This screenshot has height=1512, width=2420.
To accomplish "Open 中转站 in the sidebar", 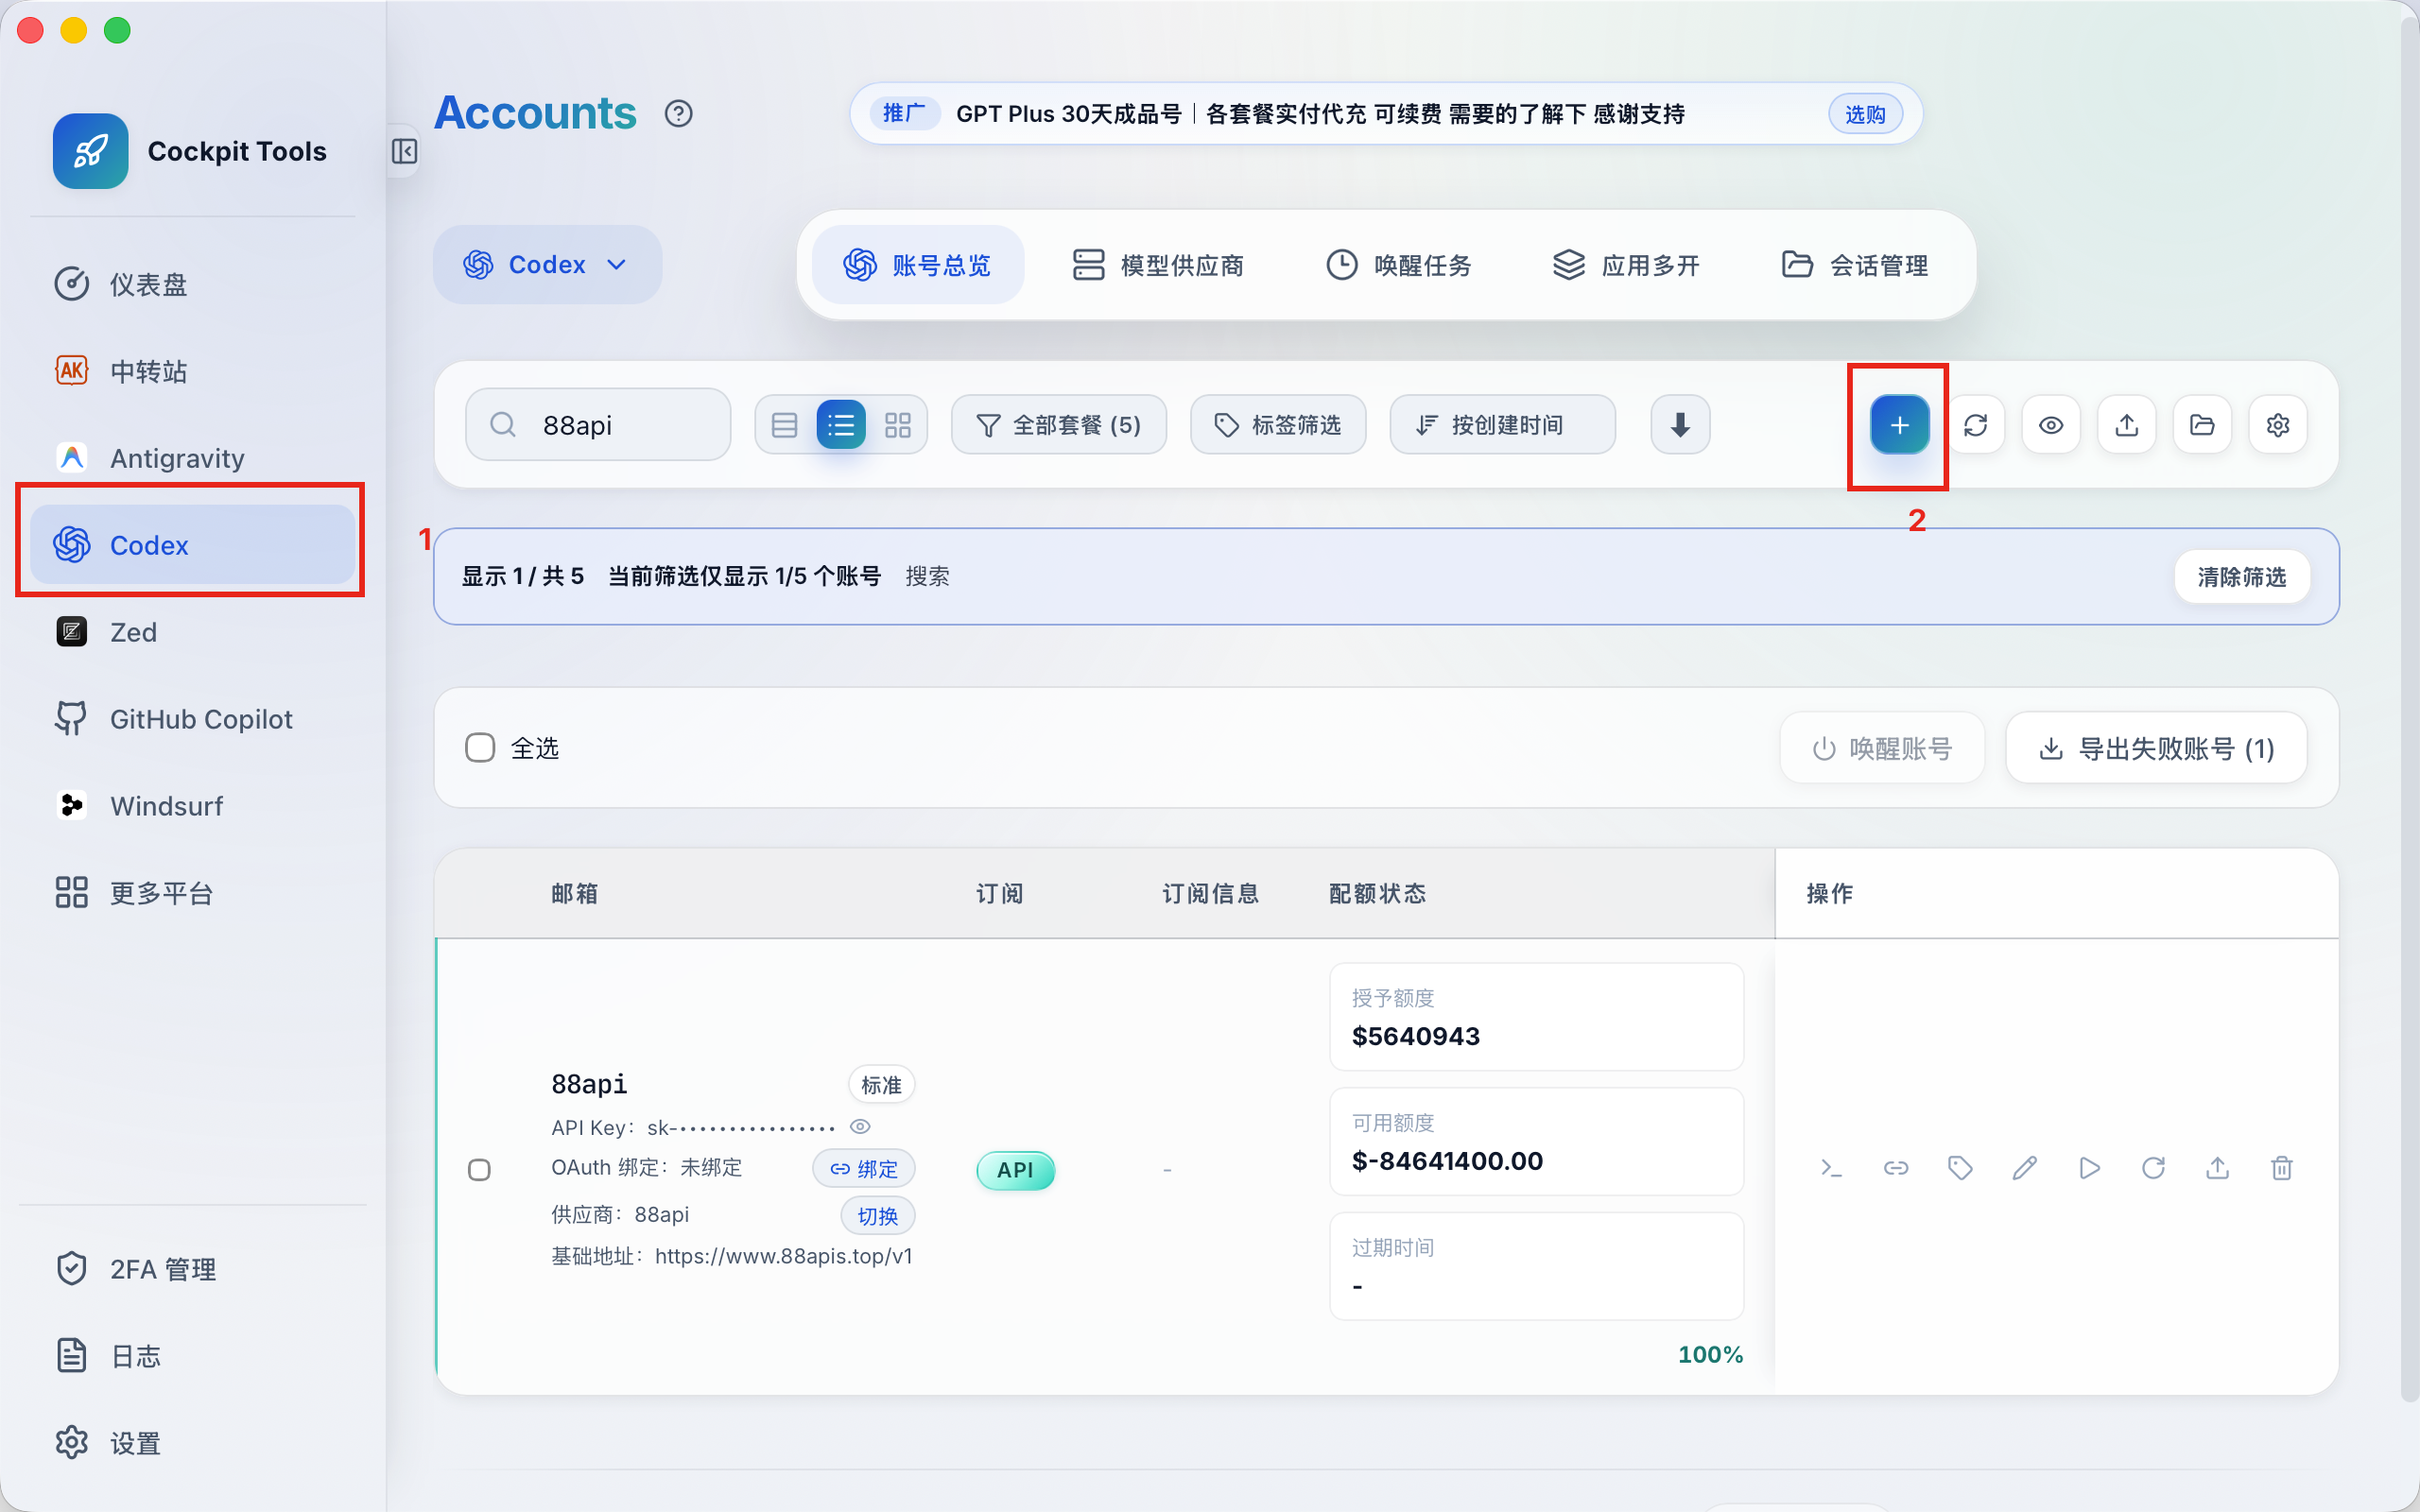I will pos(192,371).
